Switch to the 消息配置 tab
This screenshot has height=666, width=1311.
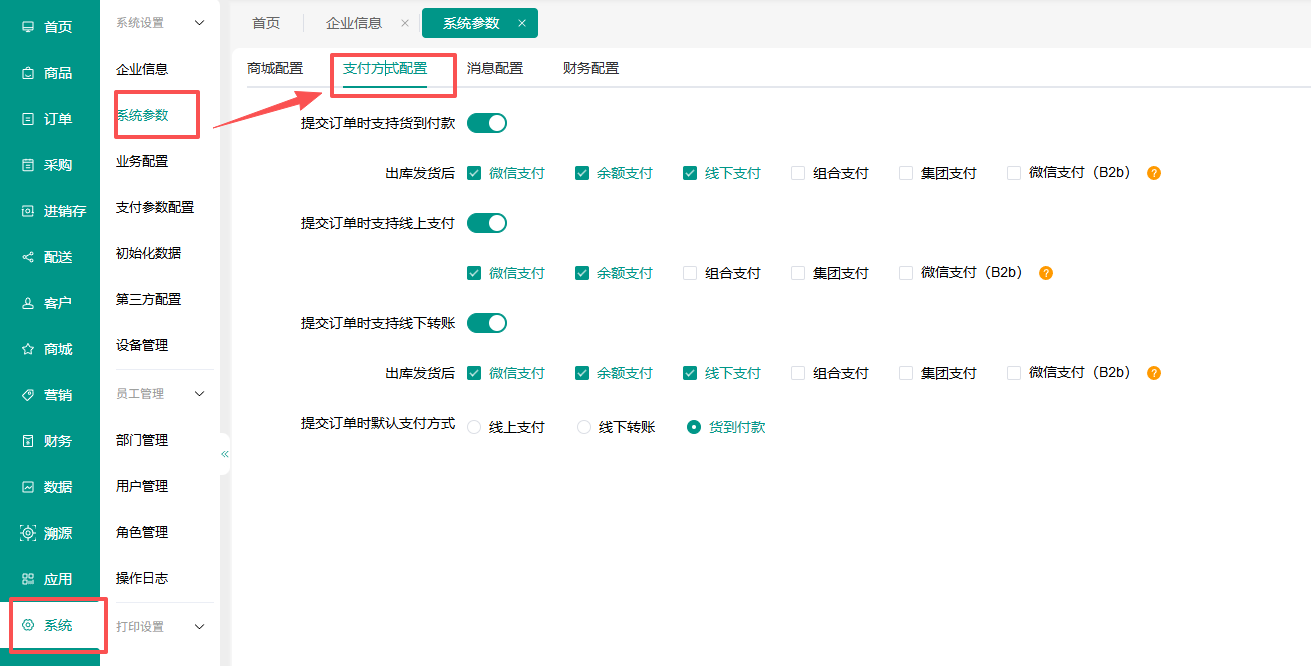coord(495,68)
